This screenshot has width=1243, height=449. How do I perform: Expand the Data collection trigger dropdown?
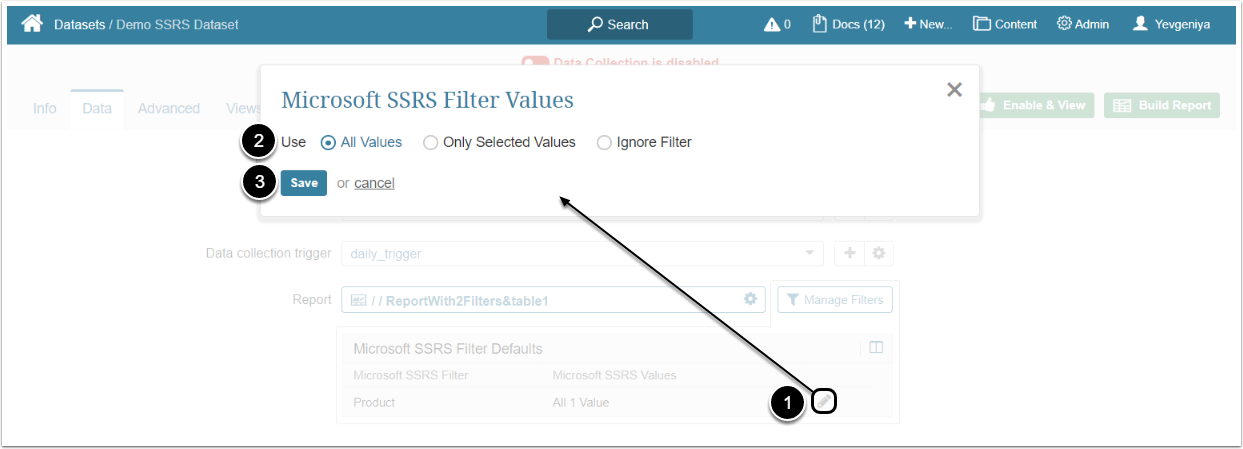(x=582, y=254)
